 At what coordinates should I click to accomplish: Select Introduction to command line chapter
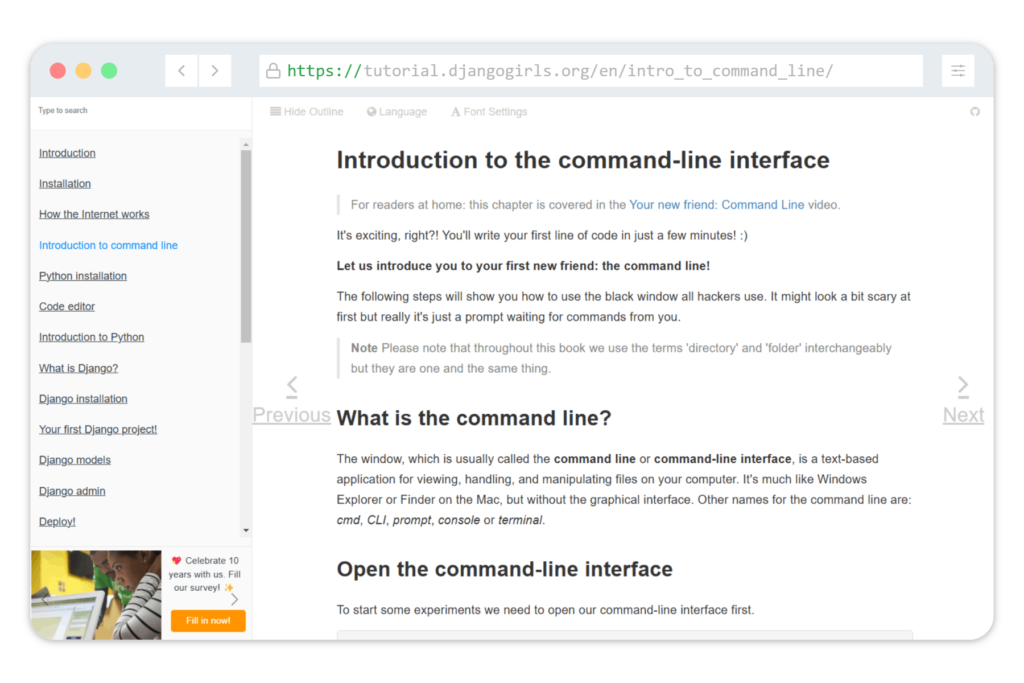click(x=108, y=245)
